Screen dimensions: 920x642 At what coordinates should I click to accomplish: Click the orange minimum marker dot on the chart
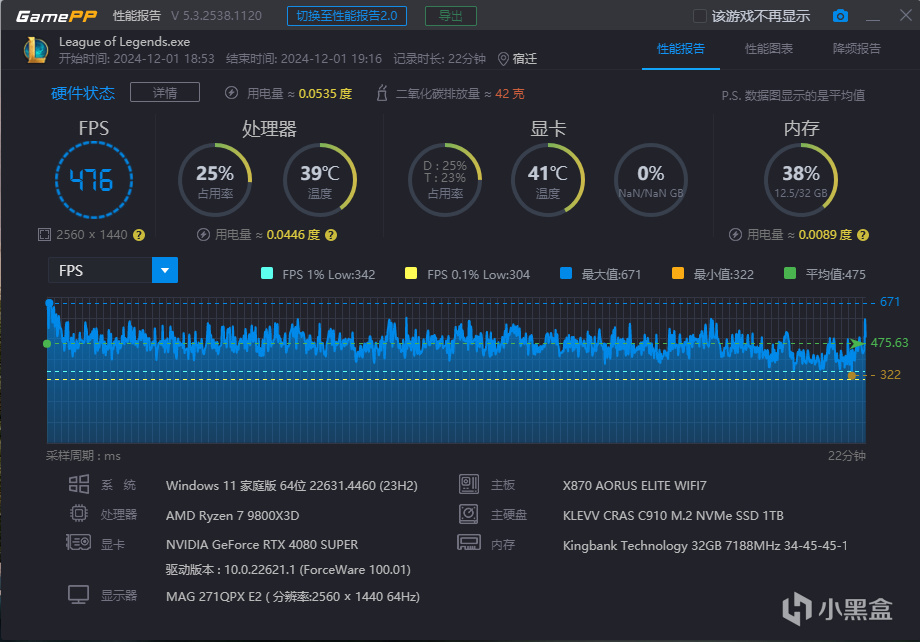click(x=852, y=375)
